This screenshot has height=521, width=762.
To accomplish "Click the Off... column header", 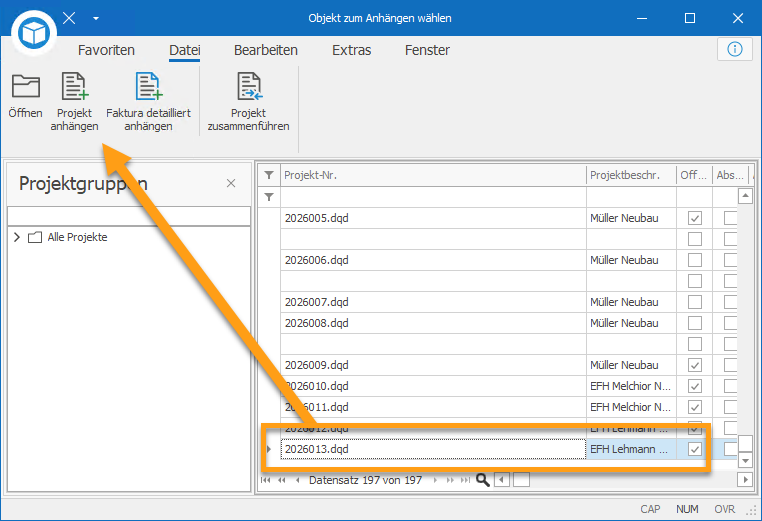I will point(694,175).
